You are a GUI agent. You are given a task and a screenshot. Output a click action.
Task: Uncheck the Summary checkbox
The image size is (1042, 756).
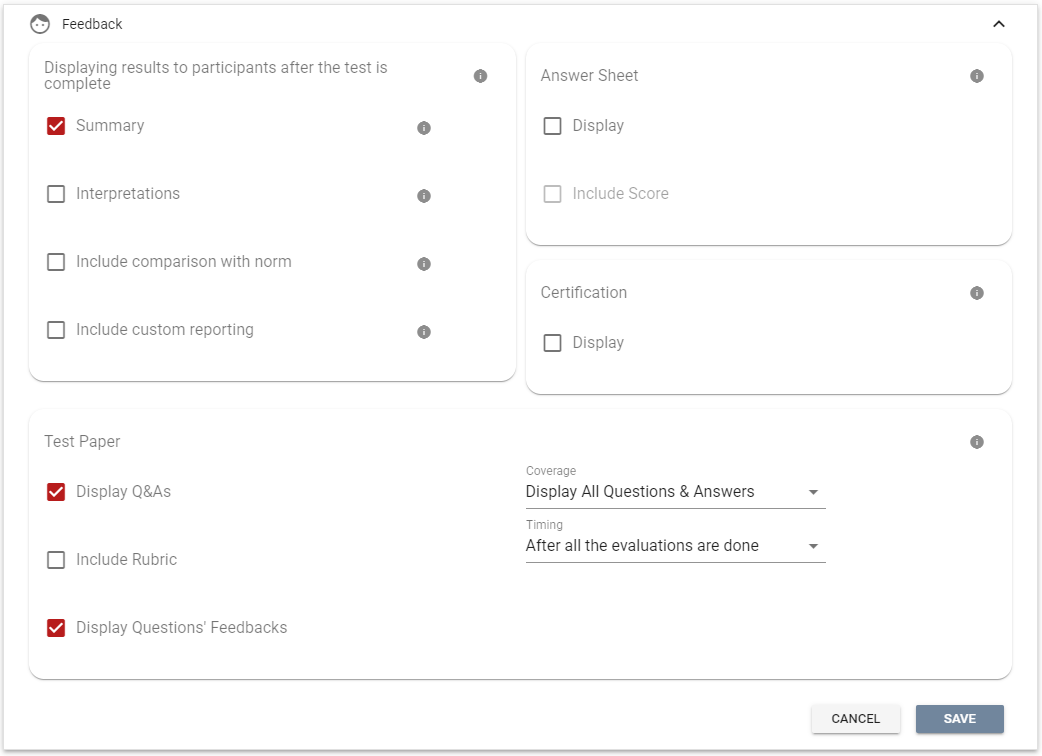coord(56,126)
